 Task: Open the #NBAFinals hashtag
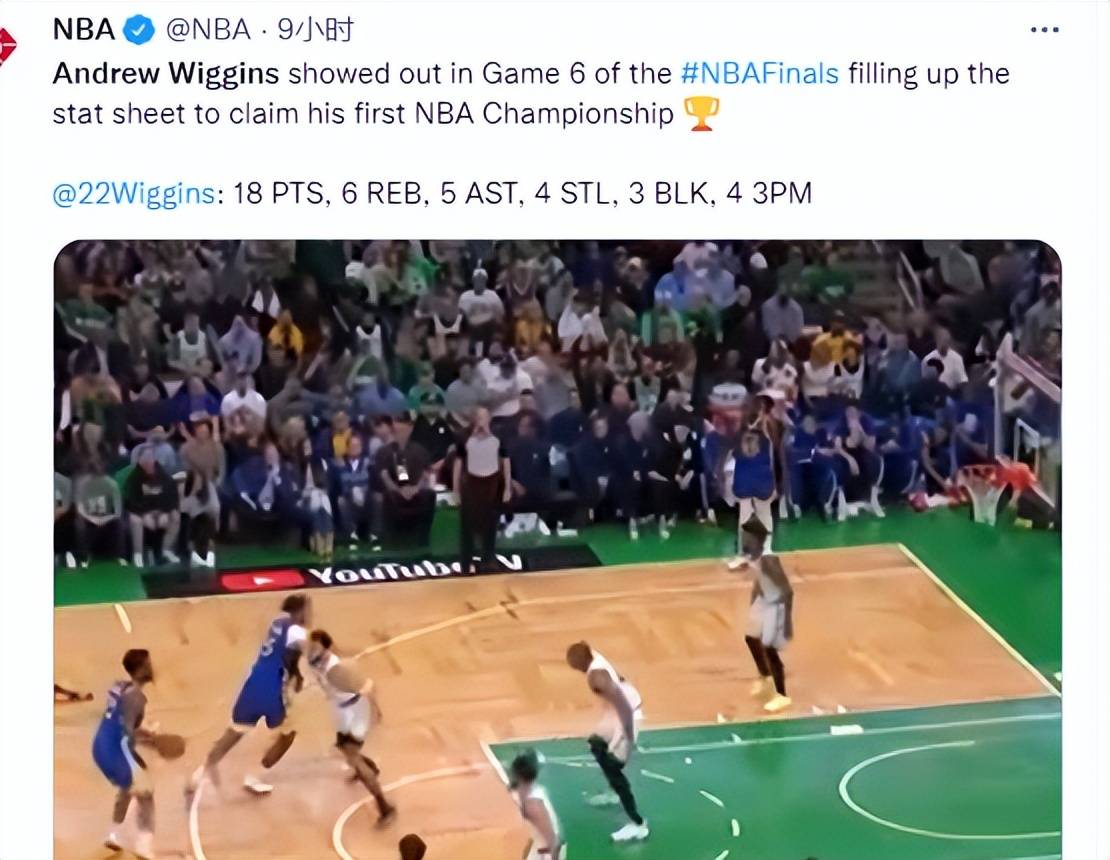point(760,74)
